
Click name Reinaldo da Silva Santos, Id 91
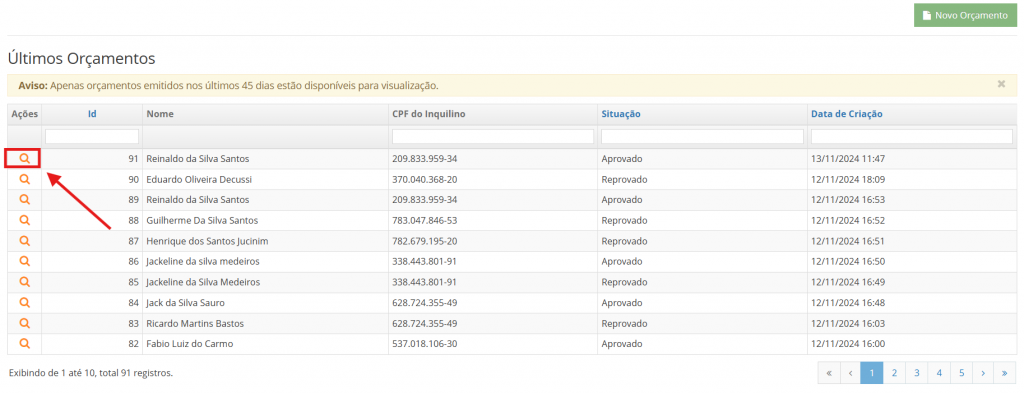pyautogui.click(x=198, y=159)
